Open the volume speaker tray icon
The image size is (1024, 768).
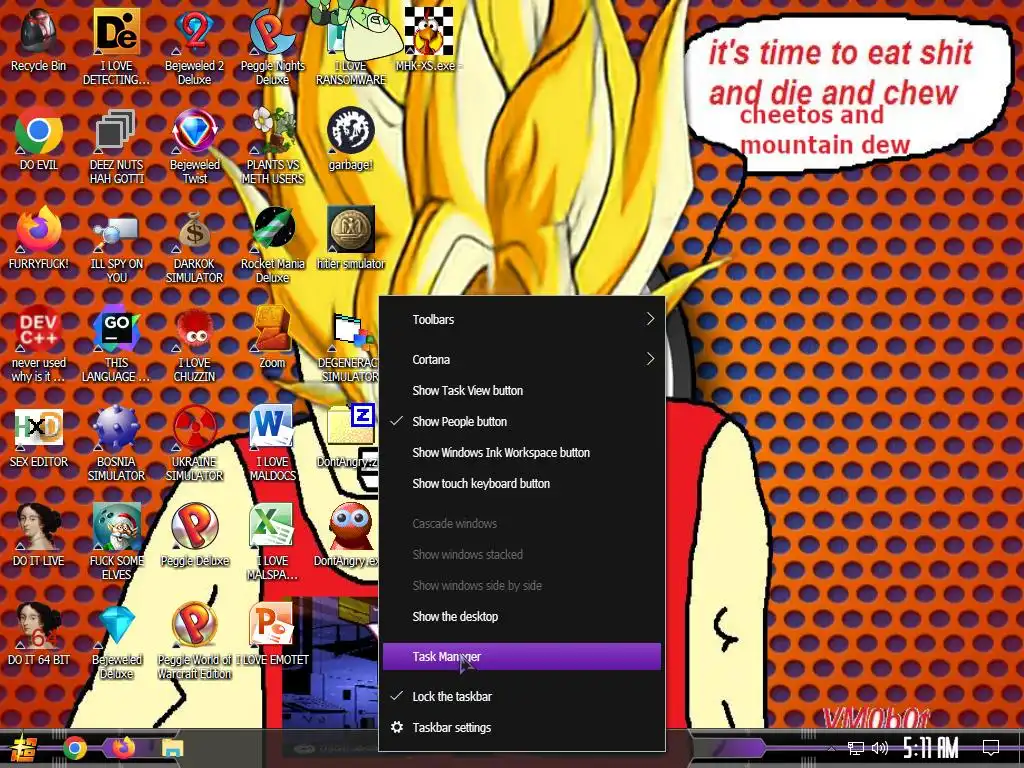(880, 748)
